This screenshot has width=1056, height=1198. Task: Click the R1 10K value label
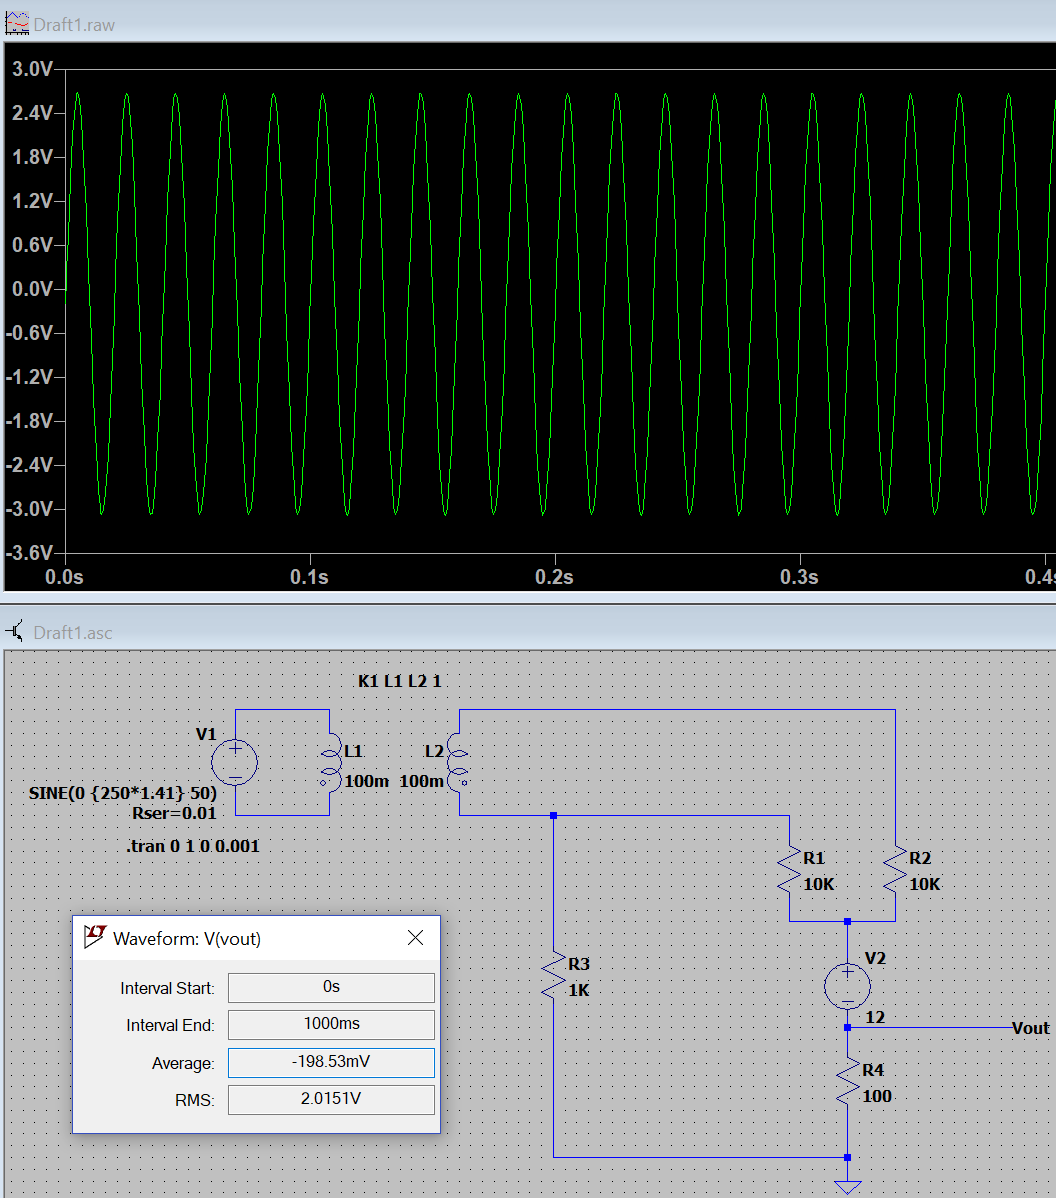pos(818,884)
